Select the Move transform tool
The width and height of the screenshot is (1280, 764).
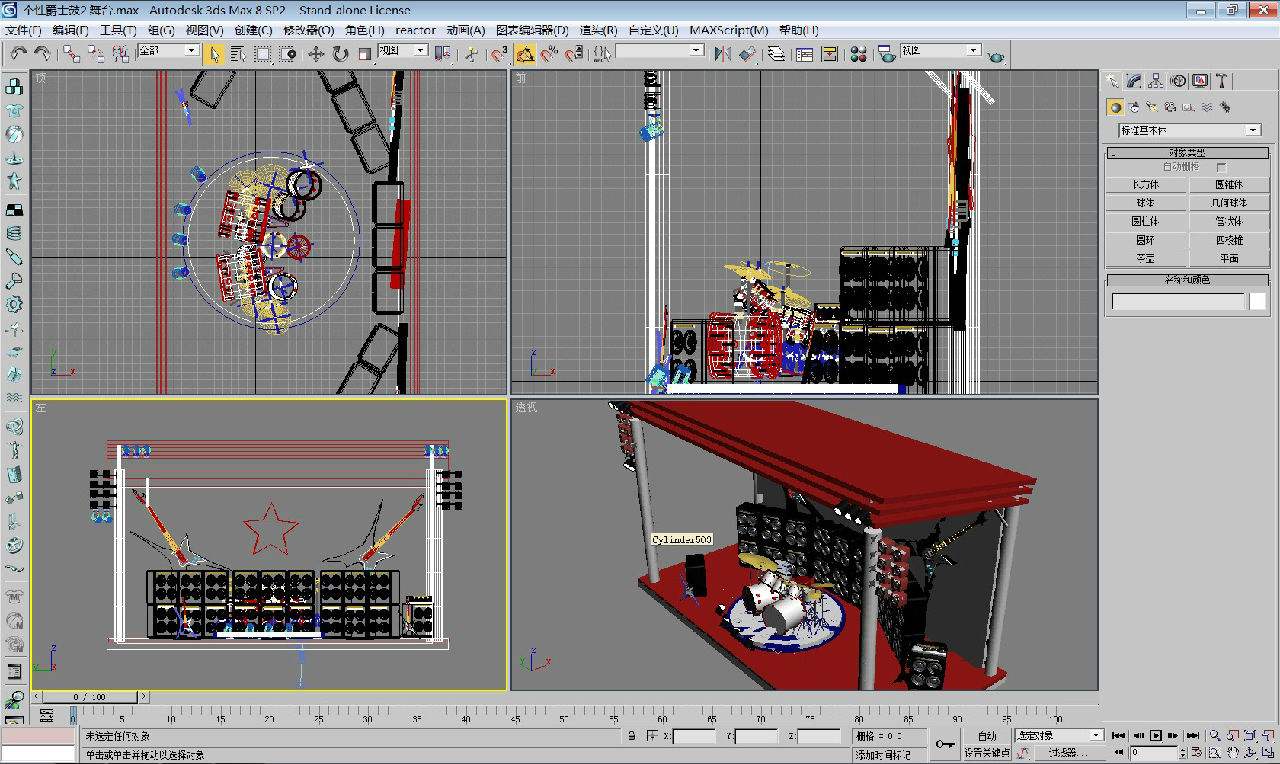(316, 54)
